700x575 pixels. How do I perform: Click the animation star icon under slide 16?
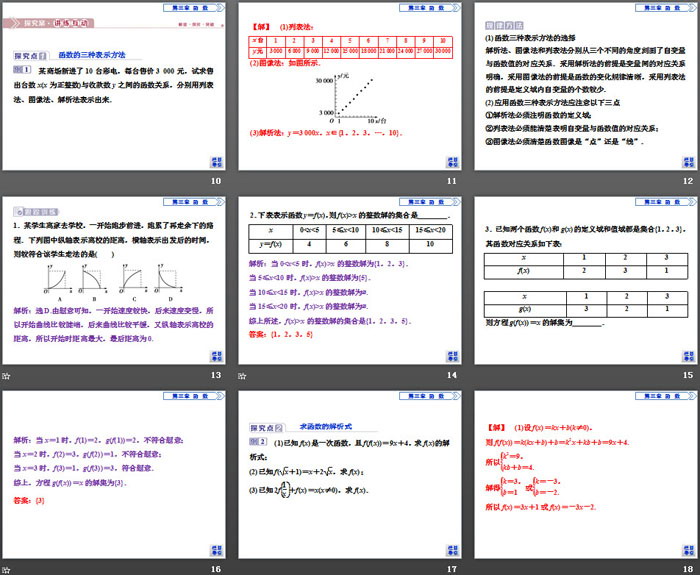[x=7, y=570]
